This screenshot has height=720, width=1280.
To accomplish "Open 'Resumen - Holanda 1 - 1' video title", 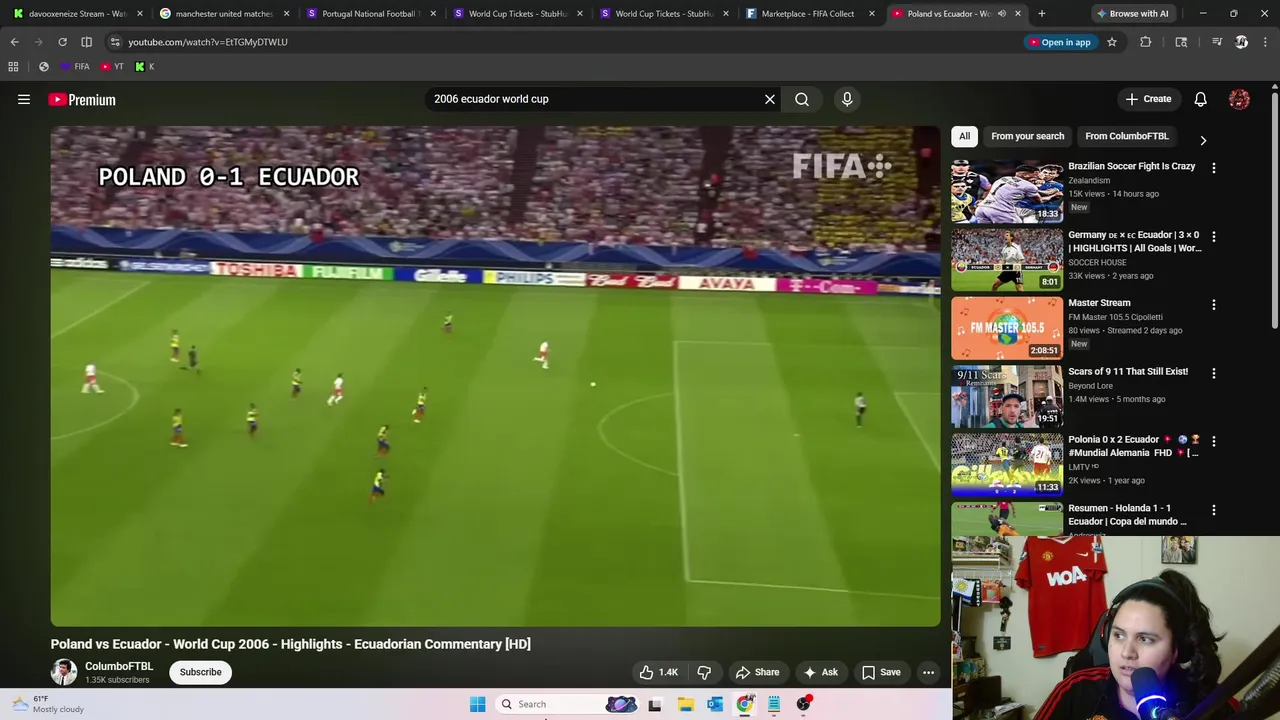I will click(x=1127, y=514).
